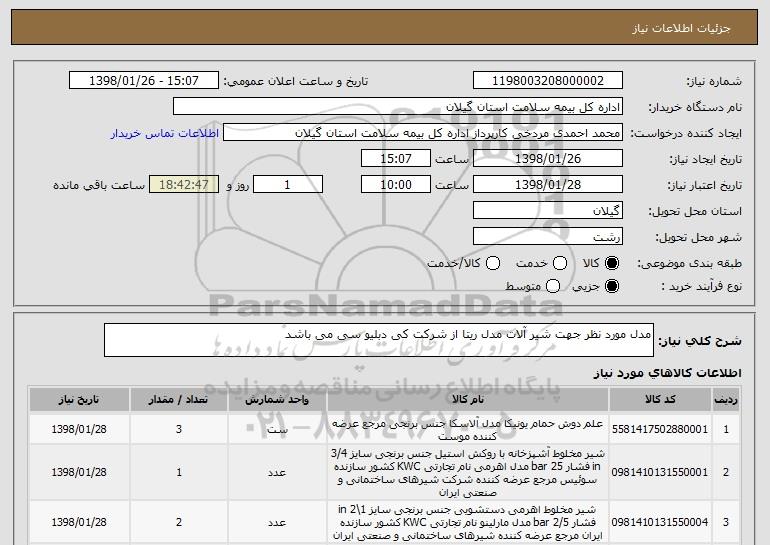Image resolution: width=770 pixels, height=545 pixels.
Task: Open the اطلاعات تماس خریدار link
Action: click(x=165, y=133)
